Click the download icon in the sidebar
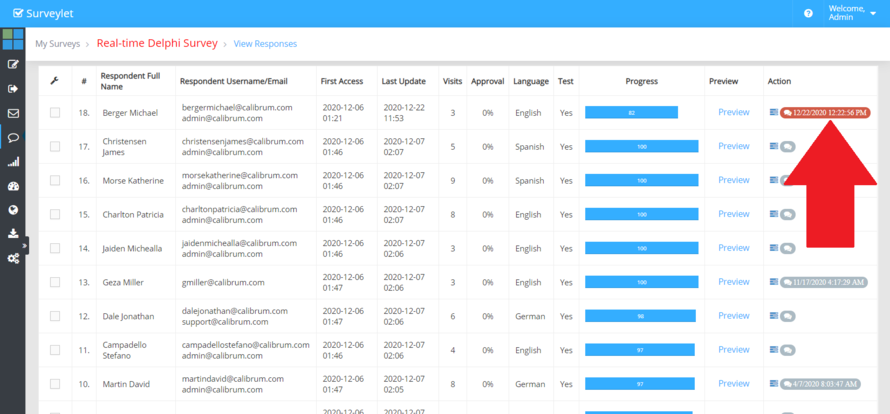This screenshot has height=414, width=890. [x=13, y=234]
